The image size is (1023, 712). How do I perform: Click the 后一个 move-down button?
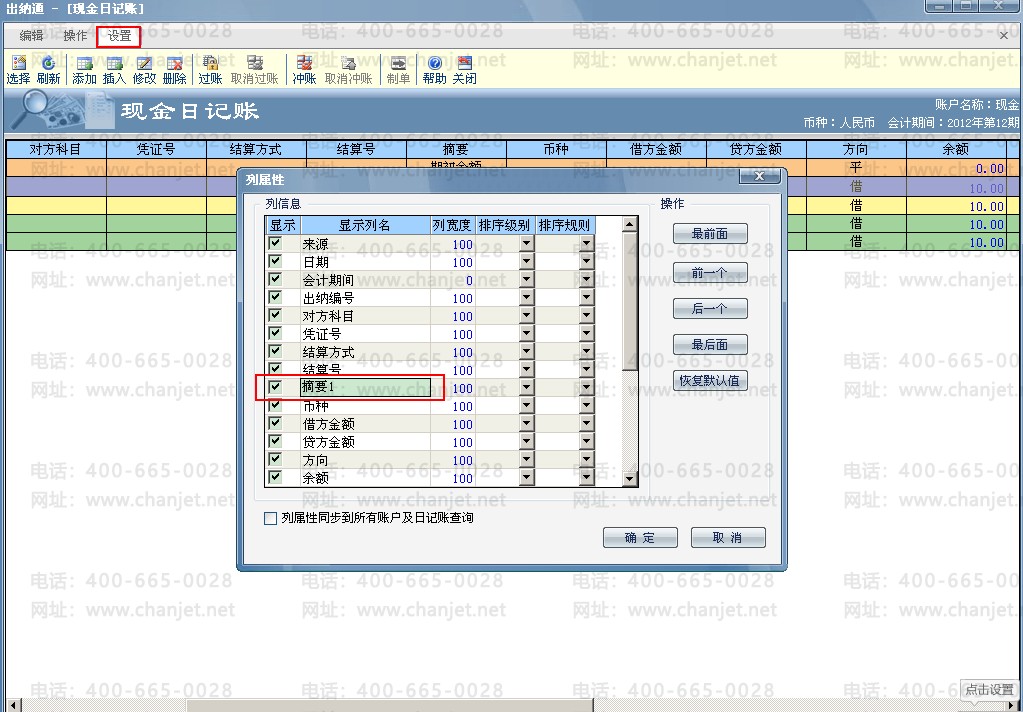(710, 309)
